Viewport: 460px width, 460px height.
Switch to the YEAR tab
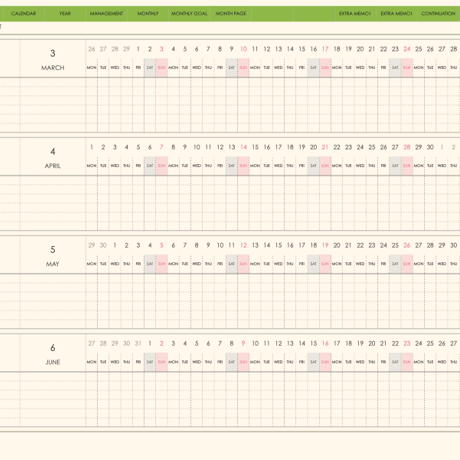65,14
